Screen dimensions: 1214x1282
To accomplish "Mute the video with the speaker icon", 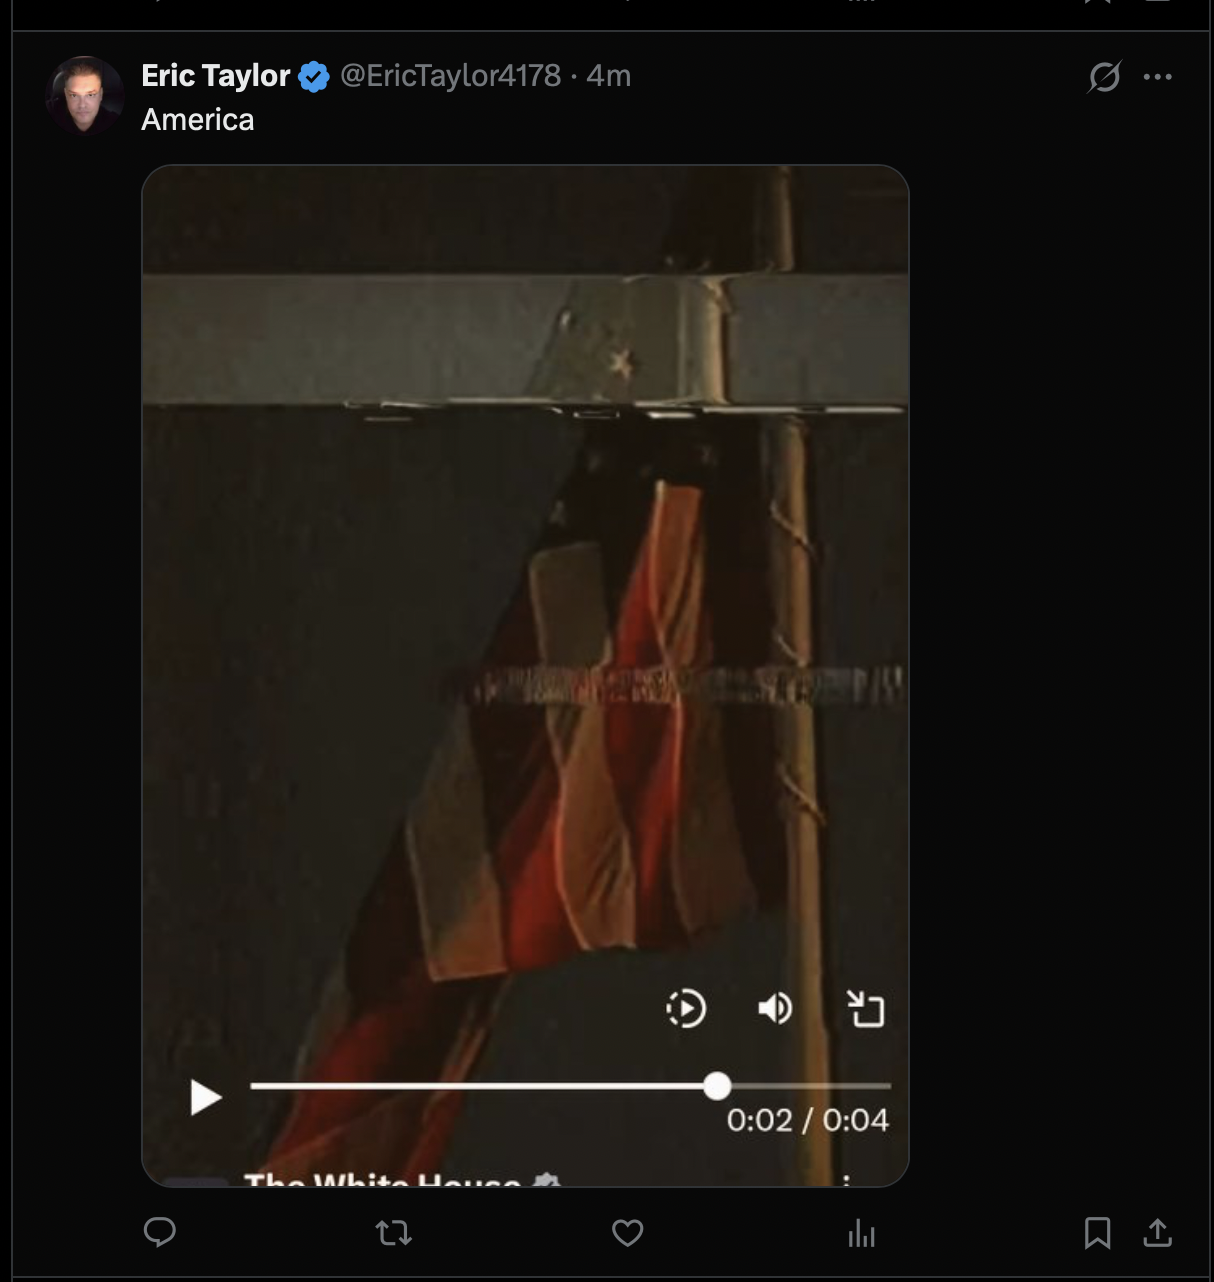I will click(775, 1008).
